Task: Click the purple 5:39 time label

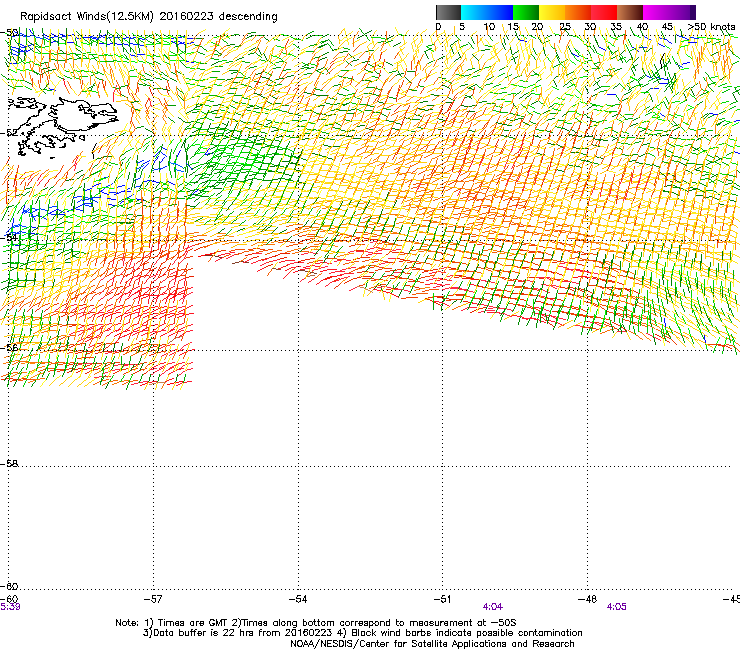Action: coord(10,607)
